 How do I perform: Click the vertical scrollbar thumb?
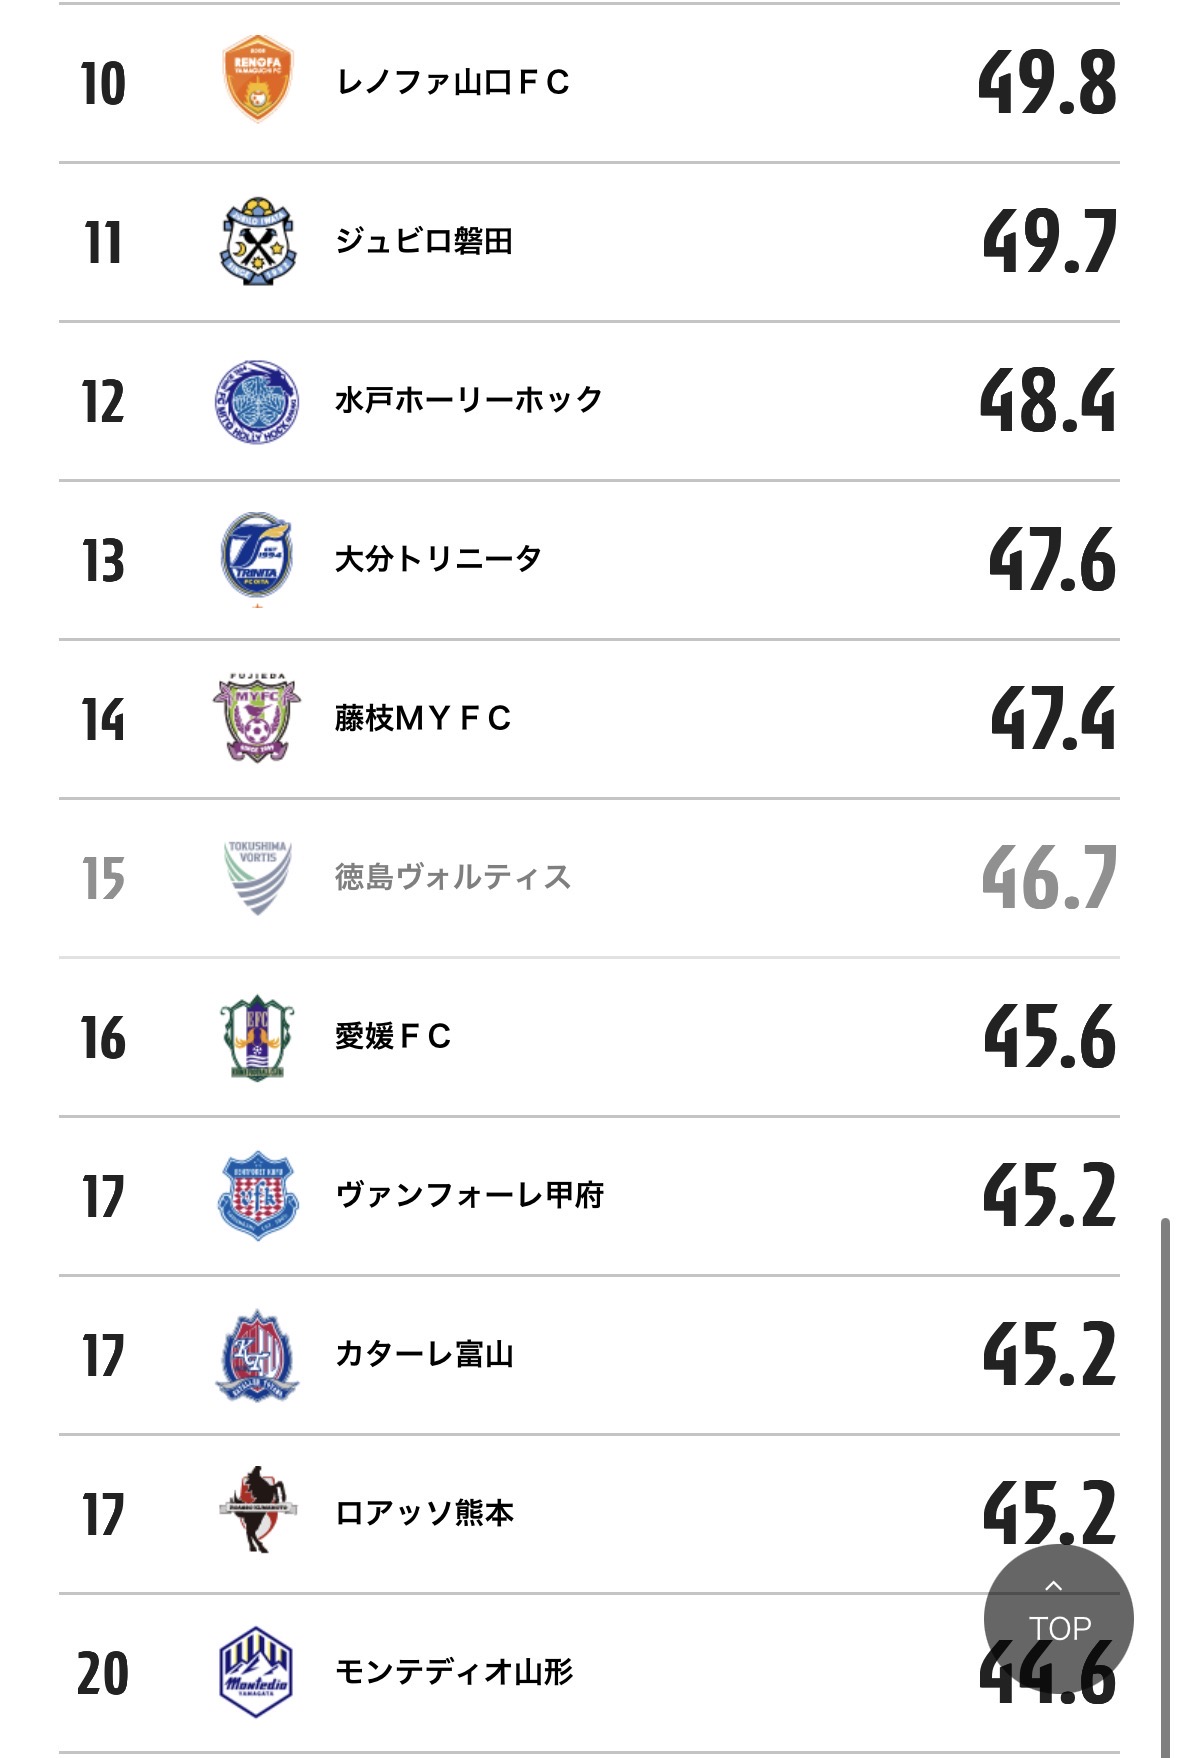[x=1165, y=1480]
